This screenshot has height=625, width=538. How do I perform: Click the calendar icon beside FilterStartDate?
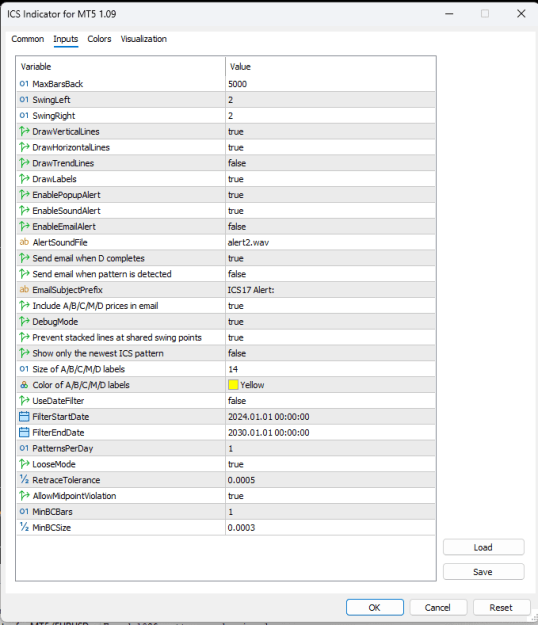point(24,417)
